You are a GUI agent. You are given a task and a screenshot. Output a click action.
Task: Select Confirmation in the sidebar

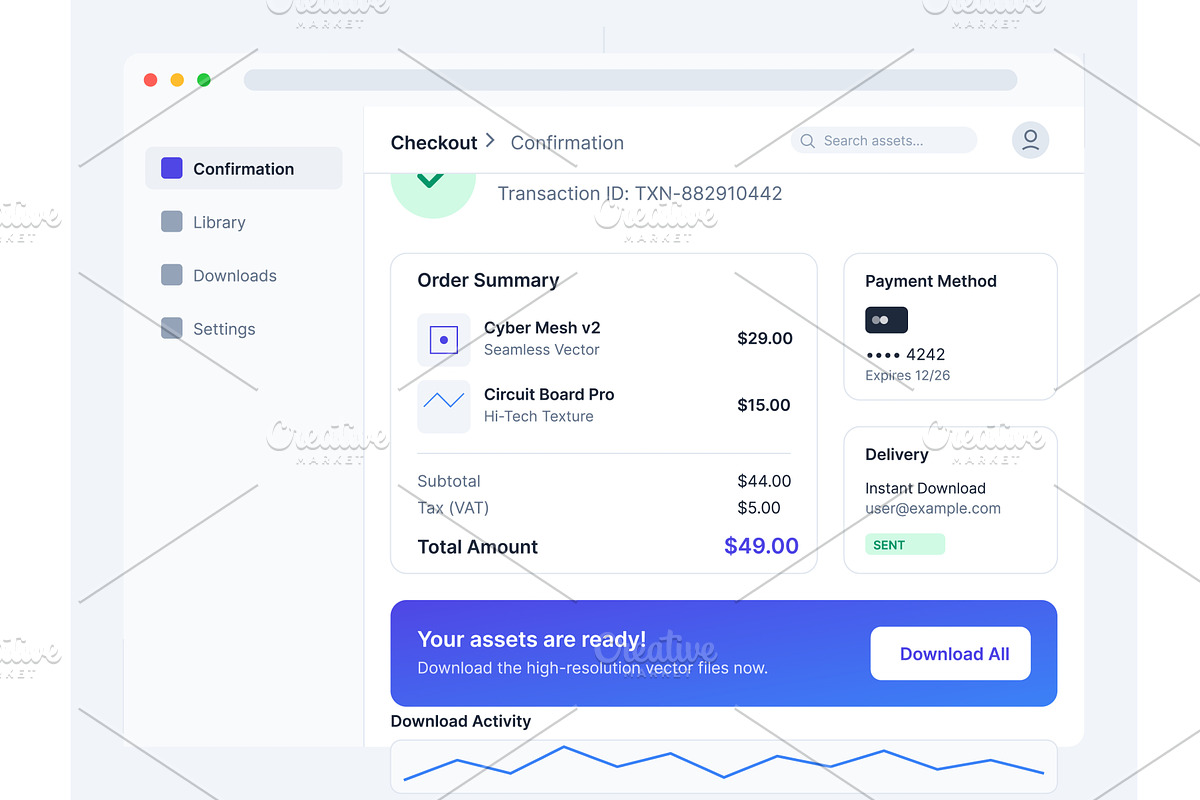[244, 168]
